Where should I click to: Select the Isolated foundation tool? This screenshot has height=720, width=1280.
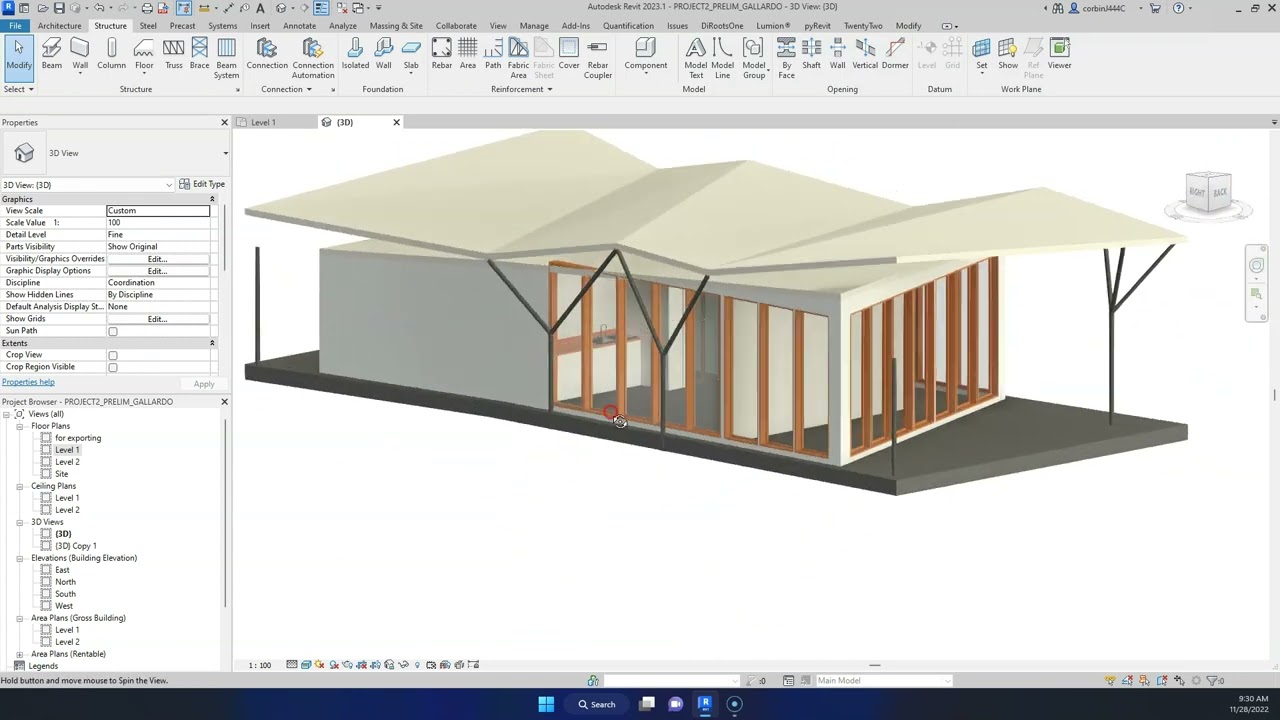(355, 54)
